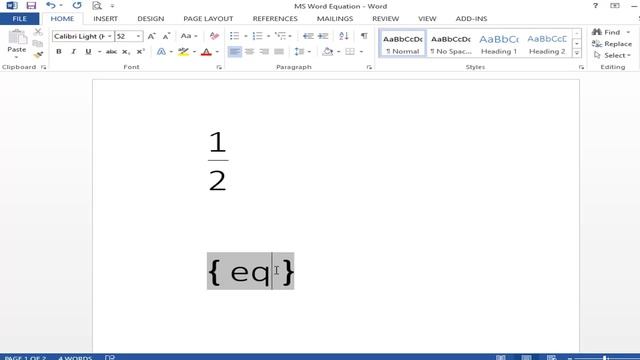Open Print Preview from quick access toolbar
The width and height of the screenshot is (640, 360).
pyautogui.click(x=97, y=6)
